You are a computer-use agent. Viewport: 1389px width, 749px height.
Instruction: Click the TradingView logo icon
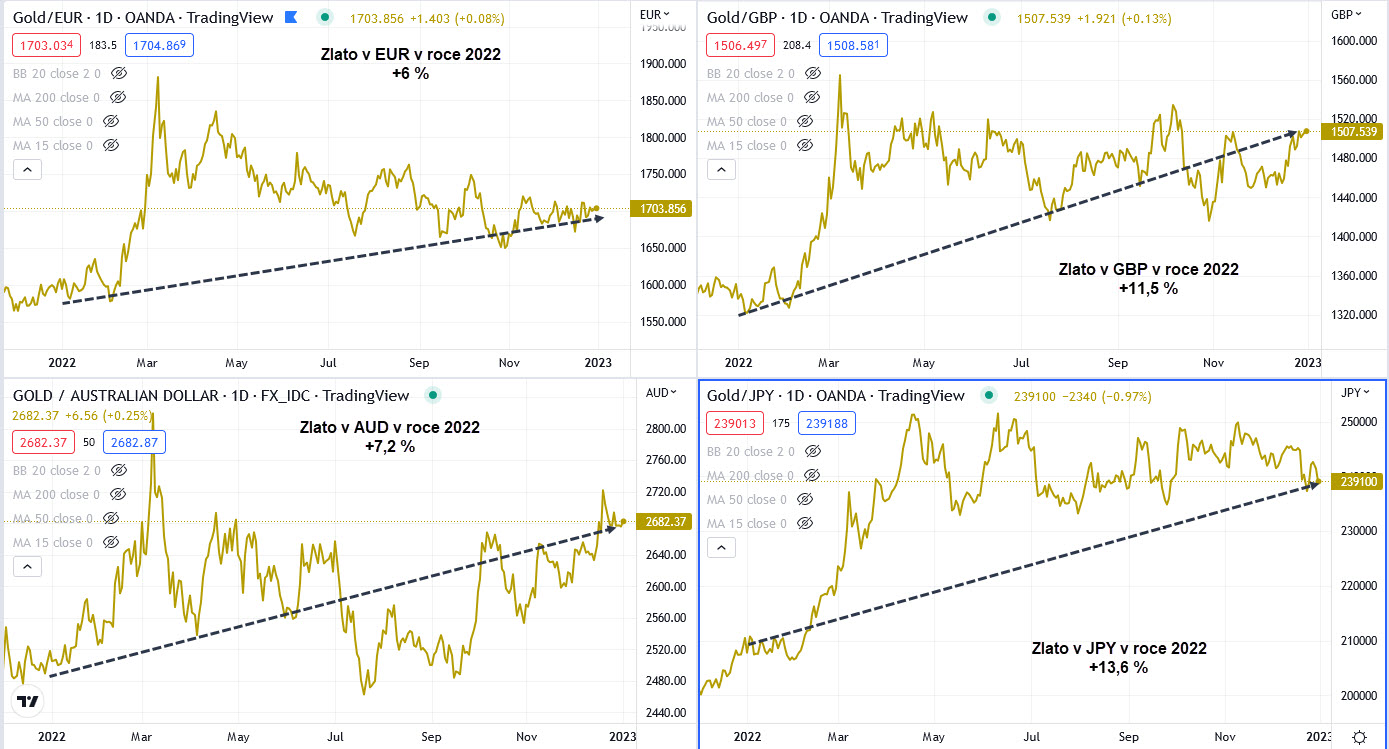click(29, 702)
